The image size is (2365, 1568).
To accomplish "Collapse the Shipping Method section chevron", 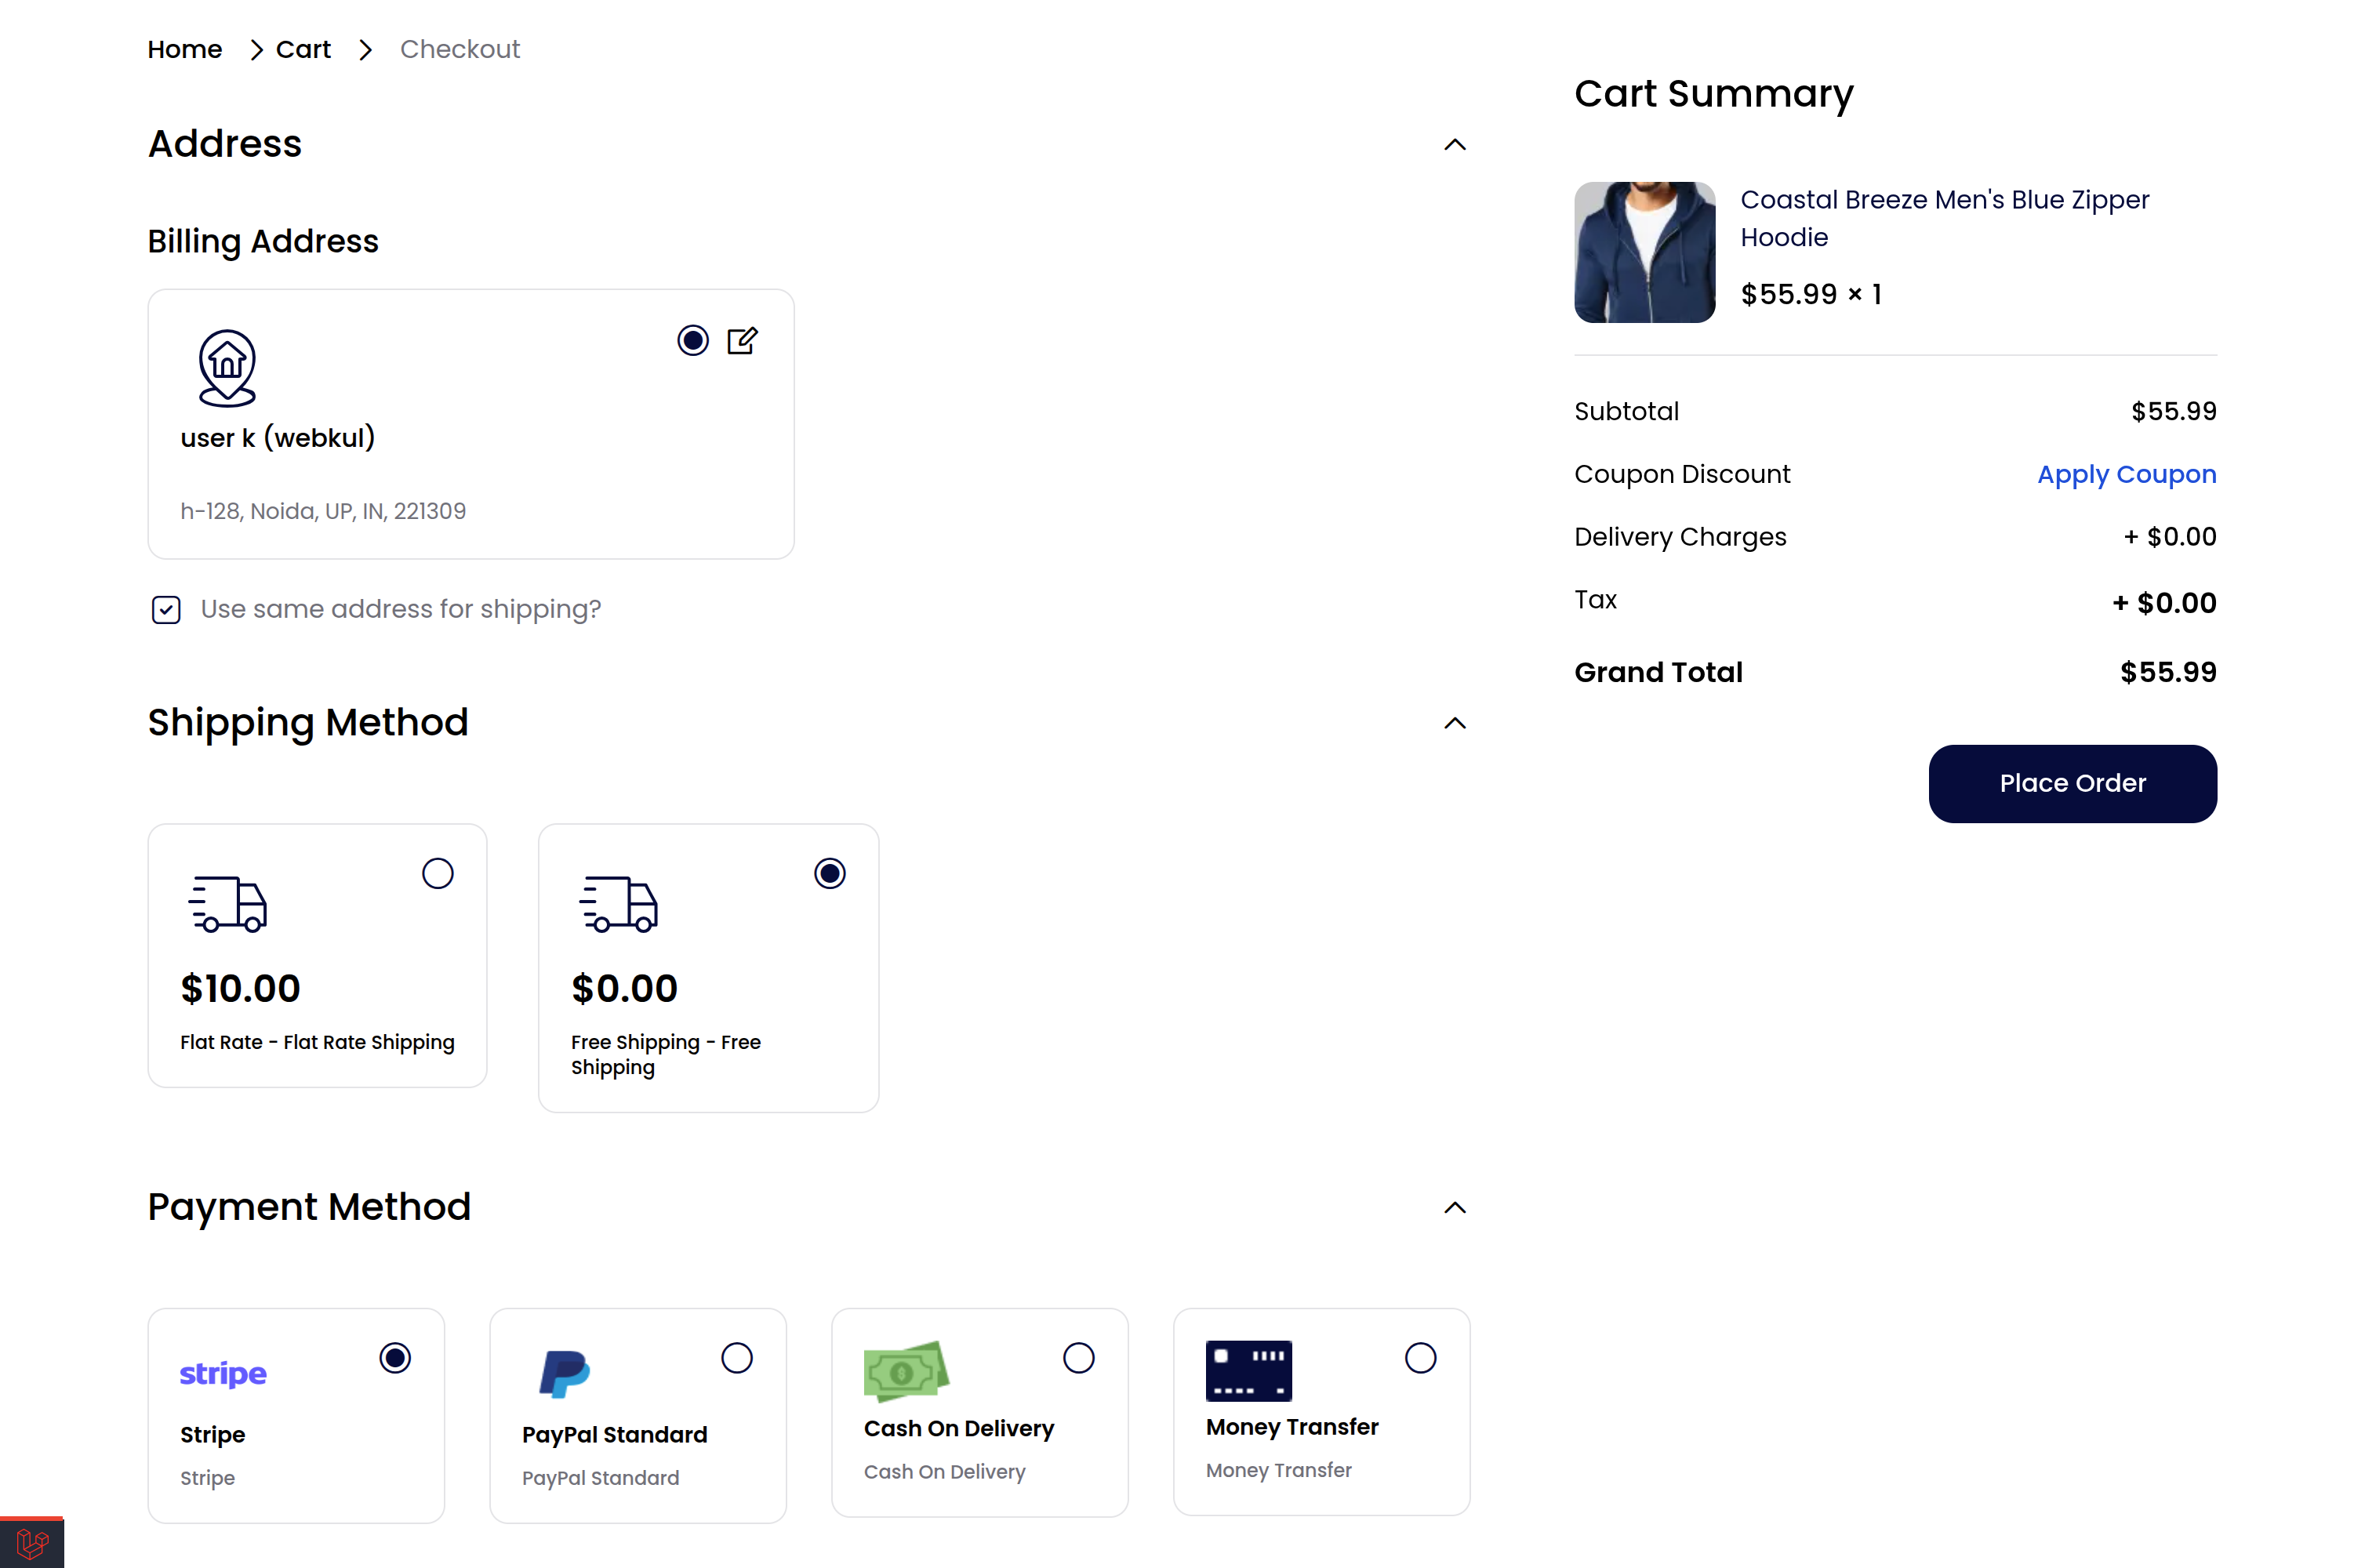I will point(1455,723).
